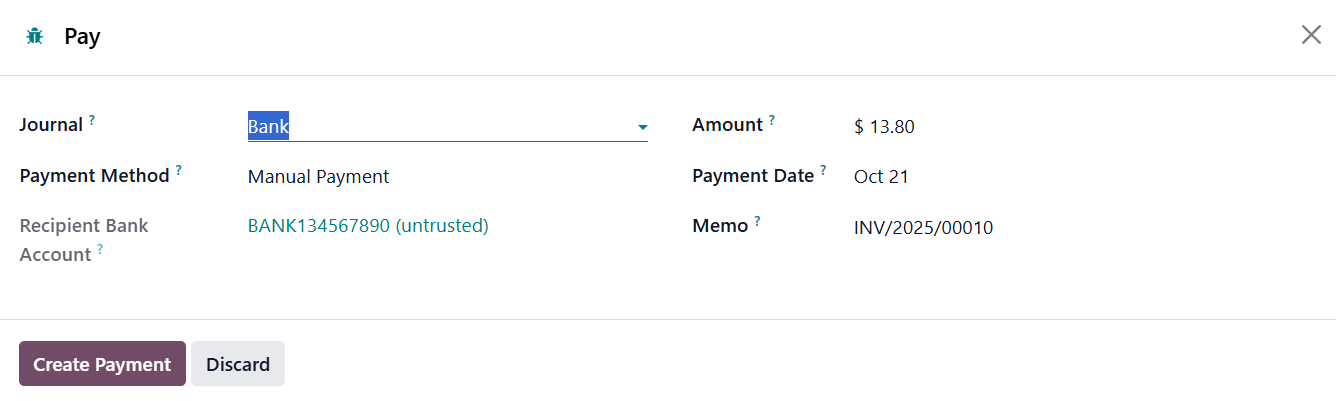Image resolution: width=1336 pixels, height=401 pixels.
Task: Show the Amount help question mark tooltip
Action: click(x=772, y=119)
